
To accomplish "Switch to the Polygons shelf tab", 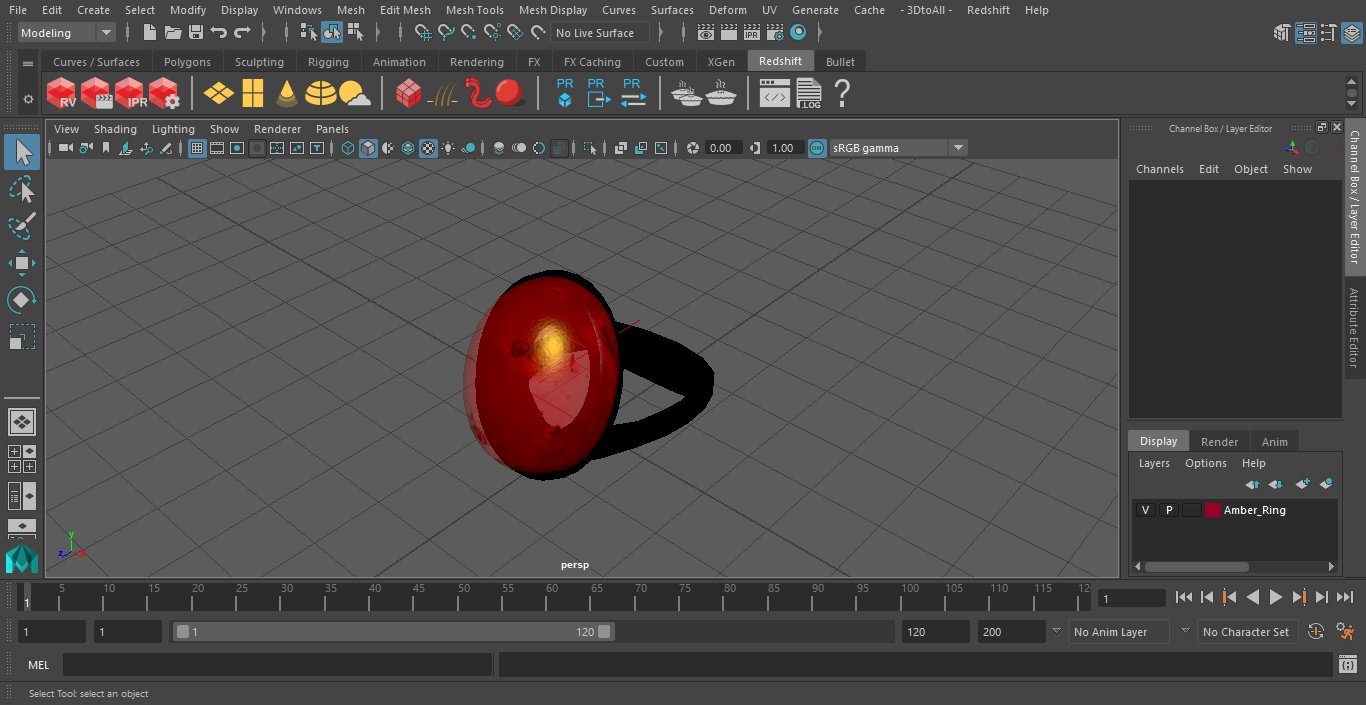I will (x=187, y=62).
